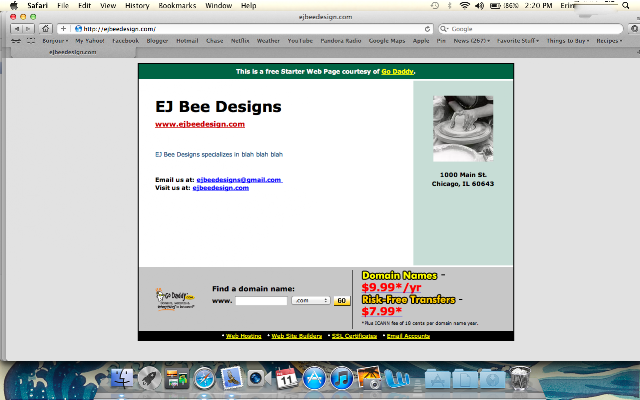Click the pottery wheel photo
The width and height of the screenshot is (640, 400).
pyautogui.click(x=463, y=129)
